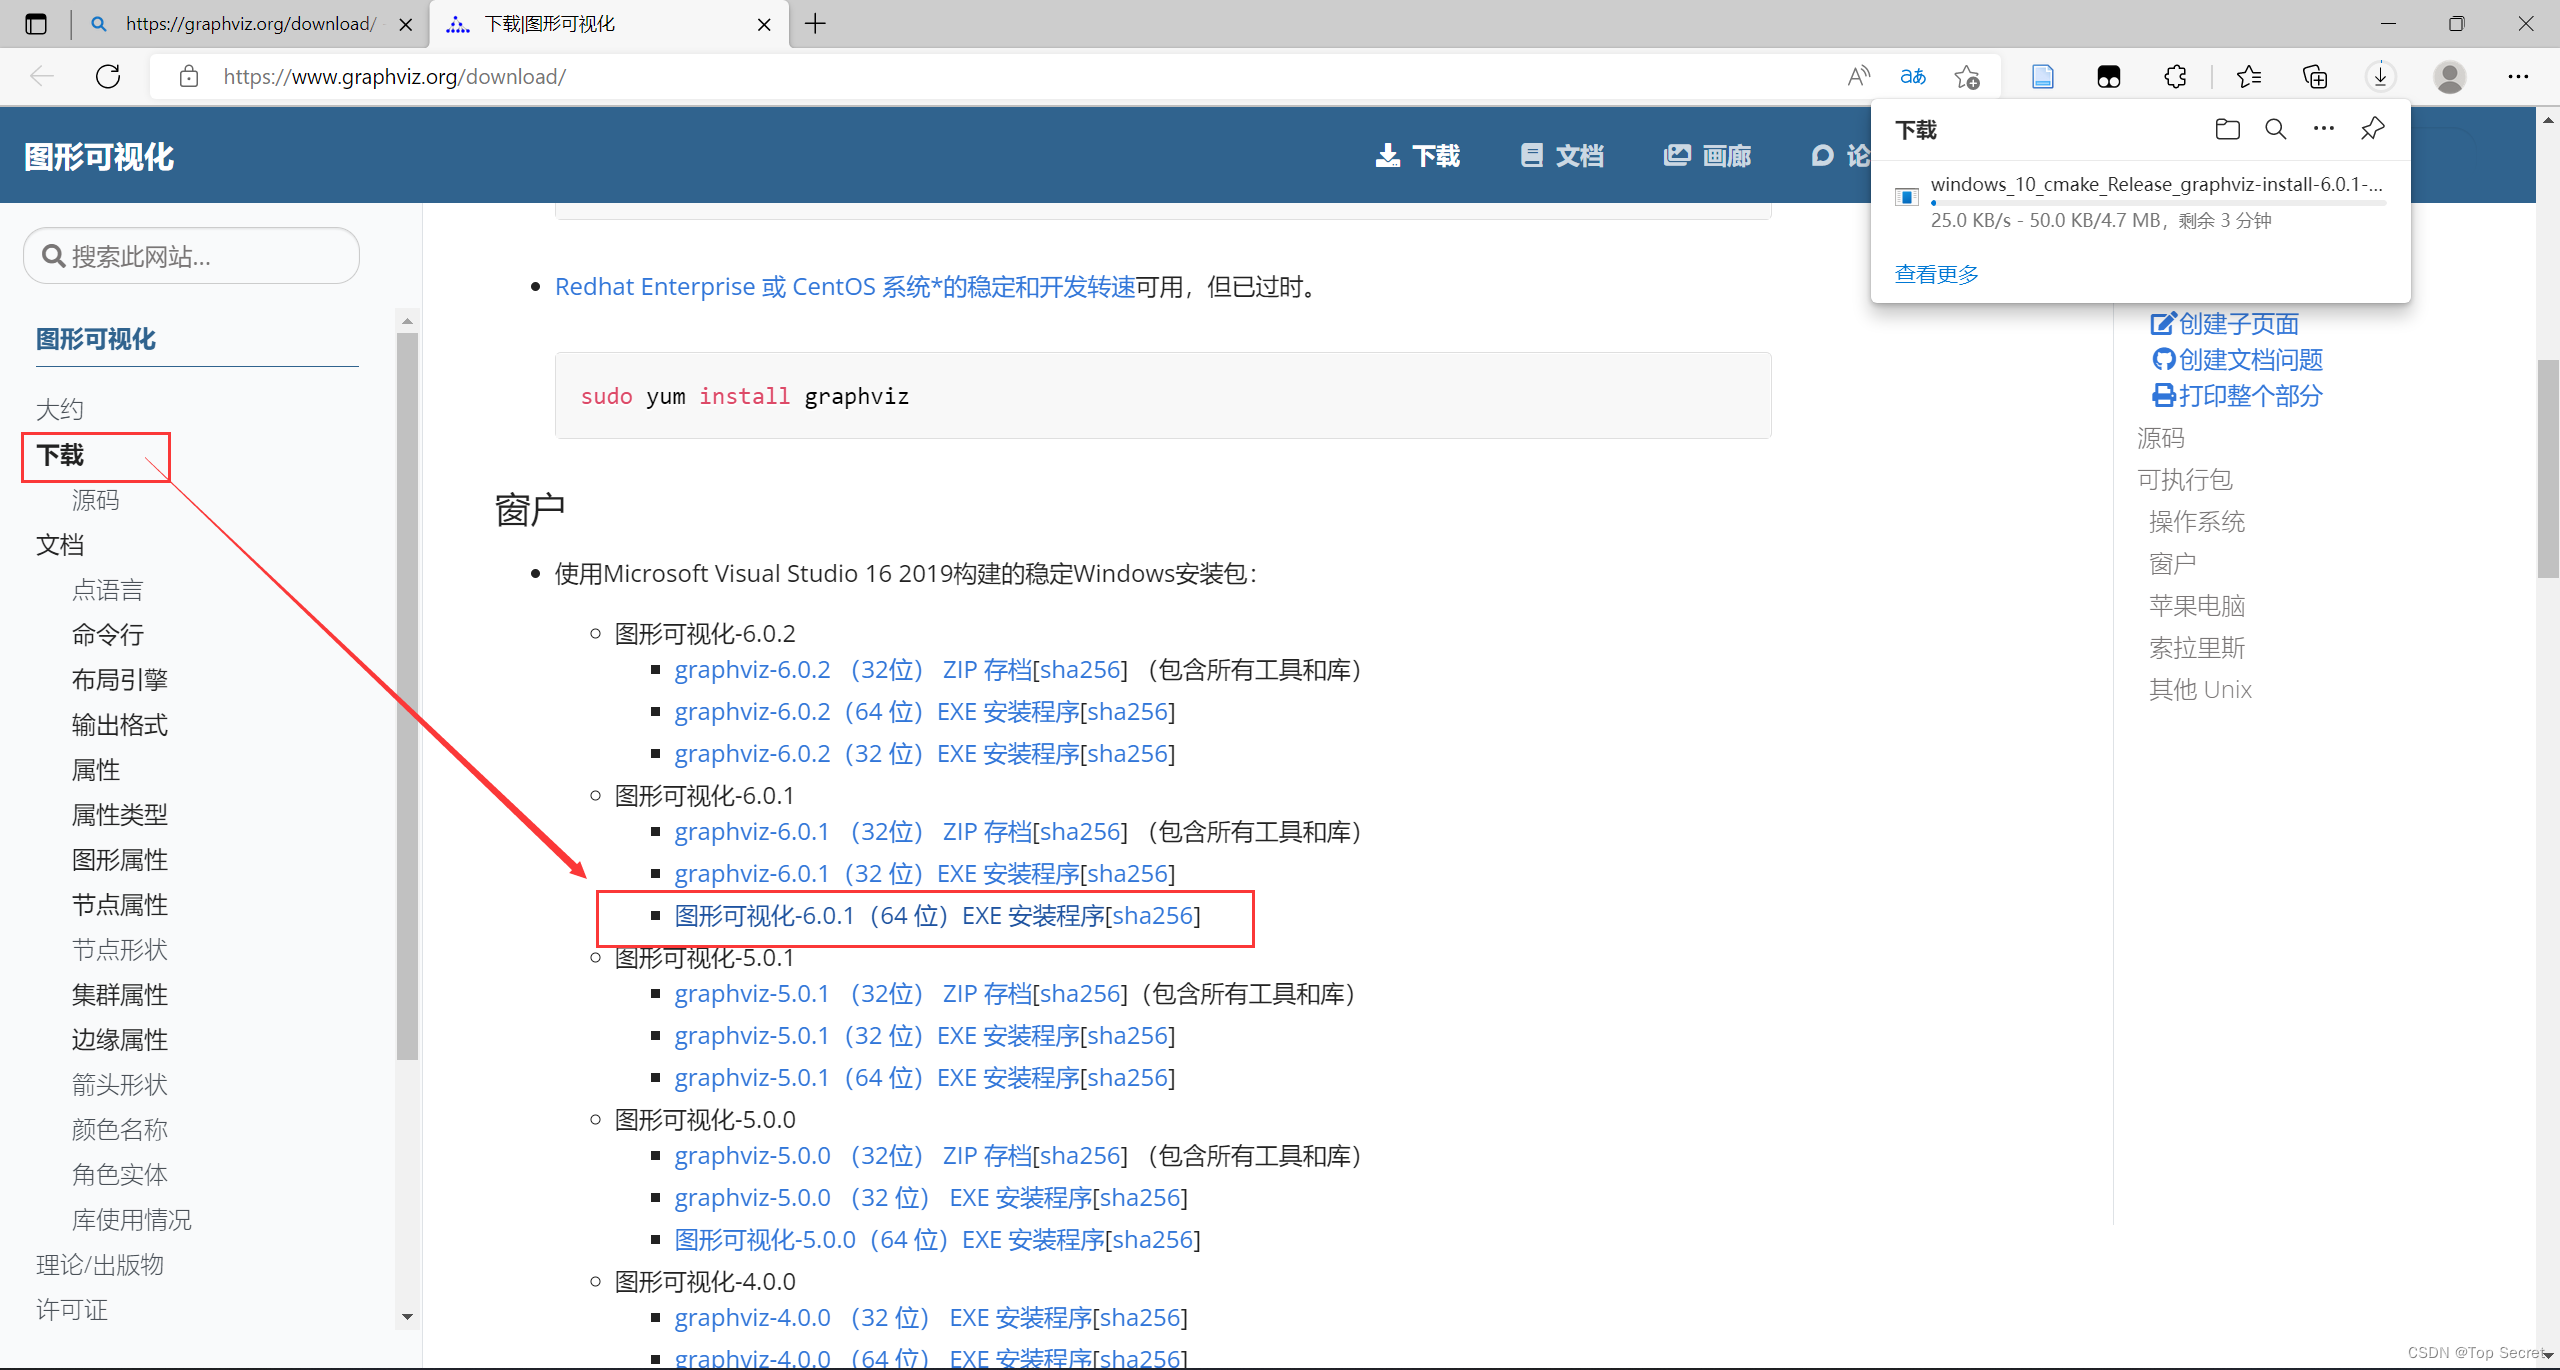This screenshot has width=2560, height=1370.
Task: Open the Favorites list icon
Action: (2249, 76)
